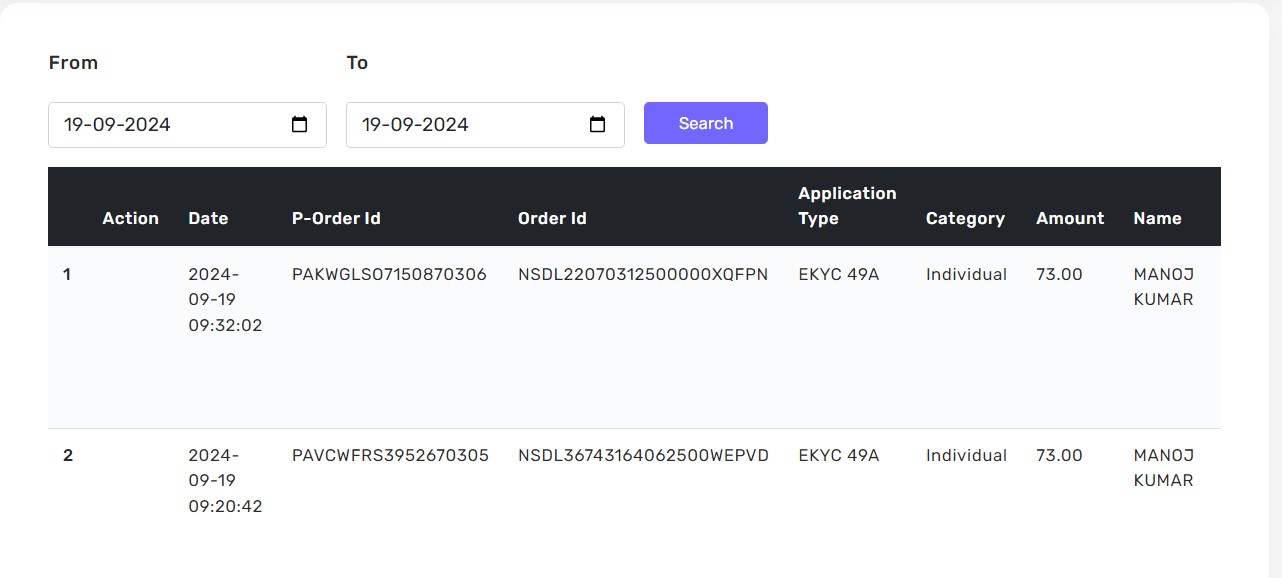Click into the To date field
Screen dimensions: 1282x578
458,125
